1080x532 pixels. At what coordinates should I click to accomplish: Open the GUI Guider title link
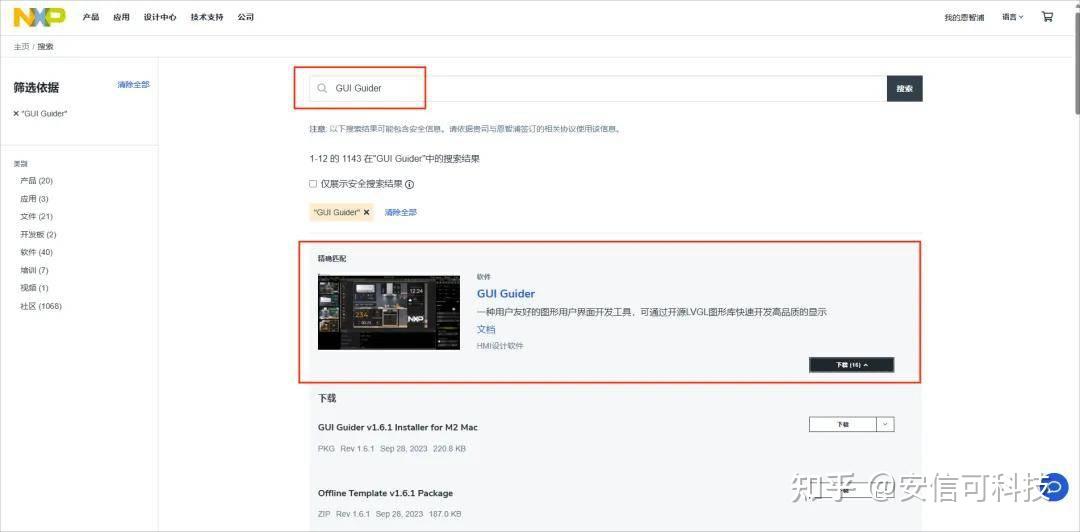tap(506, 294)
